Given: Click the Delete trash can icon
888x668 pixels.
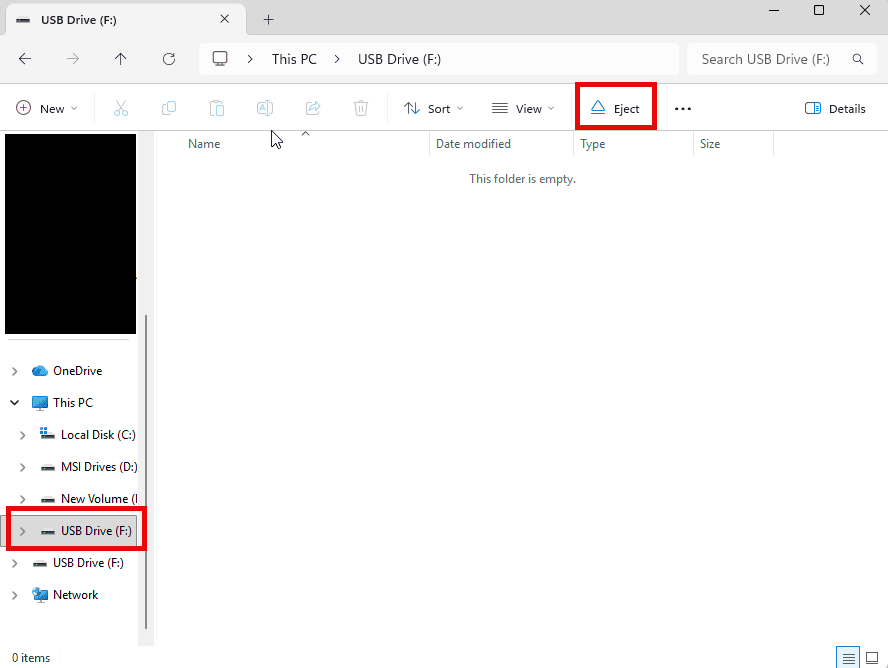Looking at the screenshot, I should pos(361,109).
